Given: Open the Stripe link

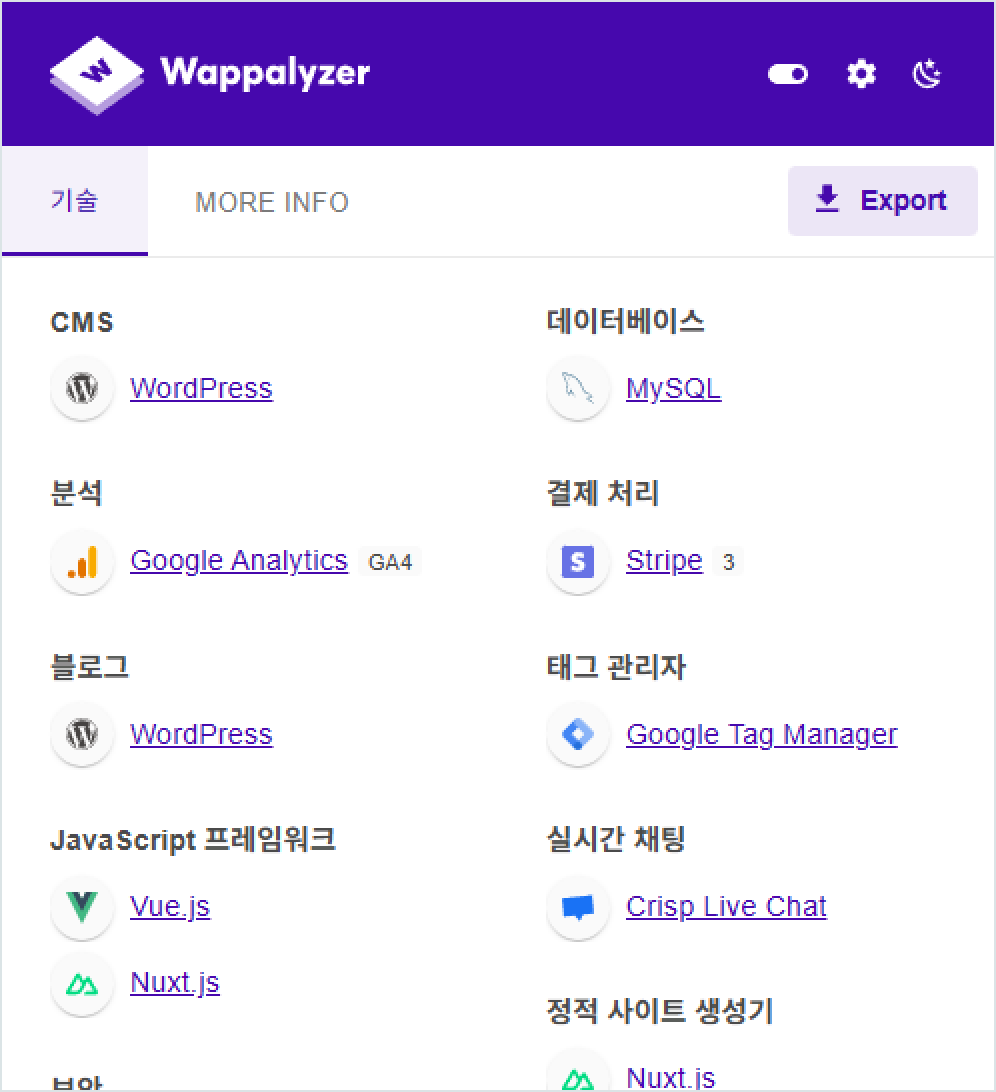Looking at the screenshot, I should pyautogui.click(x=664, y=561).
